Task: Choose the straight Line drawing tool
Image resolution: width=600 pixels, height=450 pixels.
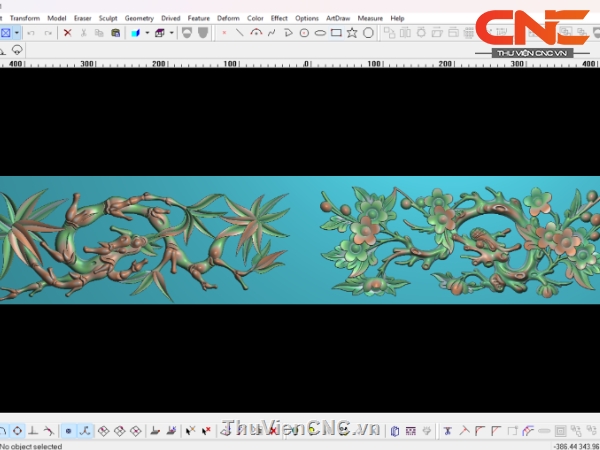Action: point(240,33)
